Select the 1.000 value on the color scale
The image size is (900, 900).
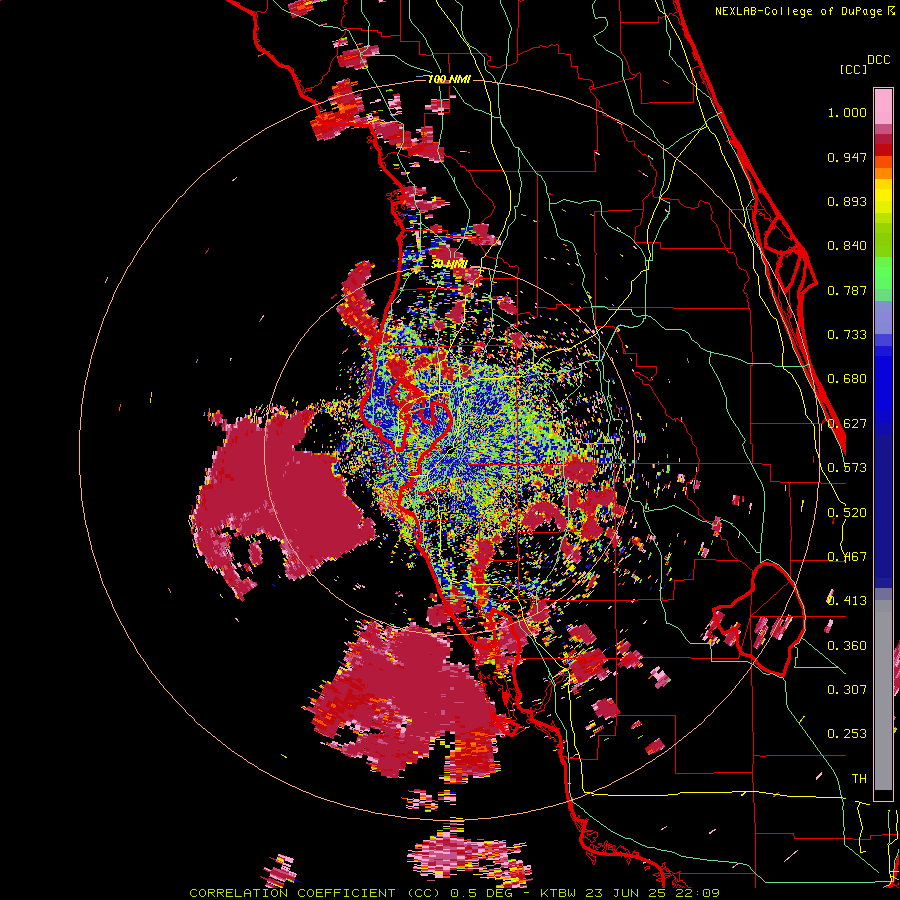[x=847, y=112]
